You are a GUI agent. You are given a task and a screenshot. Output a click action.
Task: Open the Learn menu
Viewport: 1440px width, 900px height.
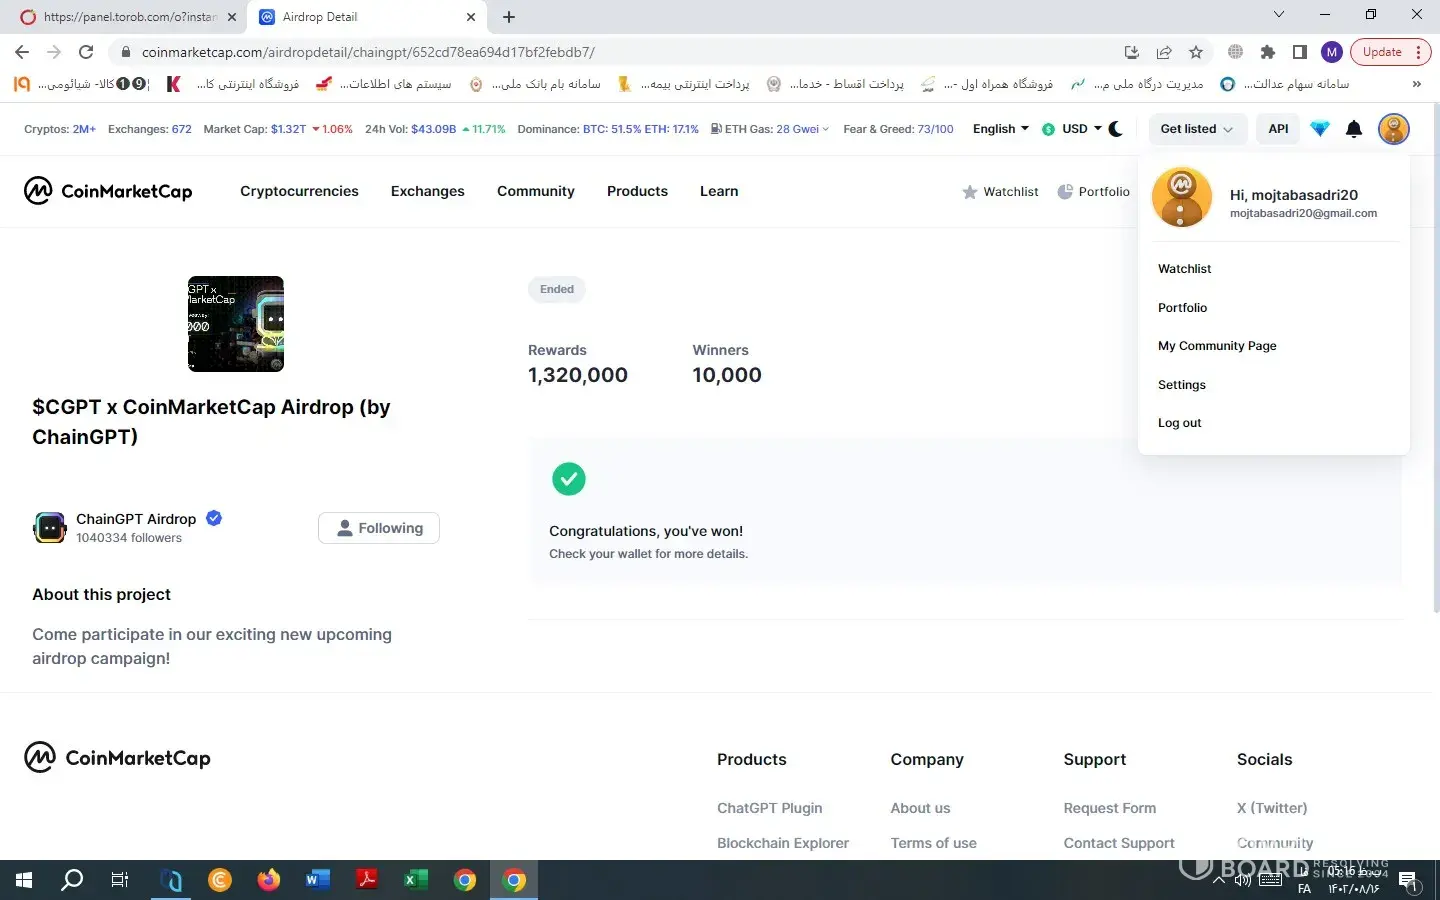719,191
